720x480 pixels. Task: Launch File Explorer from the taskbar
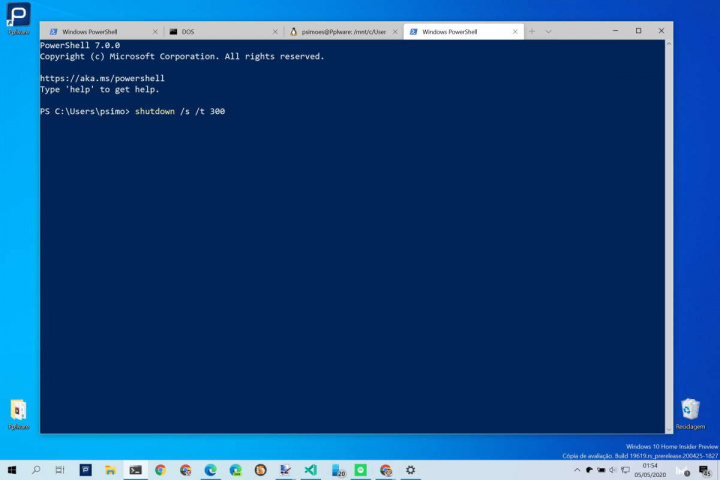coord(110,470)
